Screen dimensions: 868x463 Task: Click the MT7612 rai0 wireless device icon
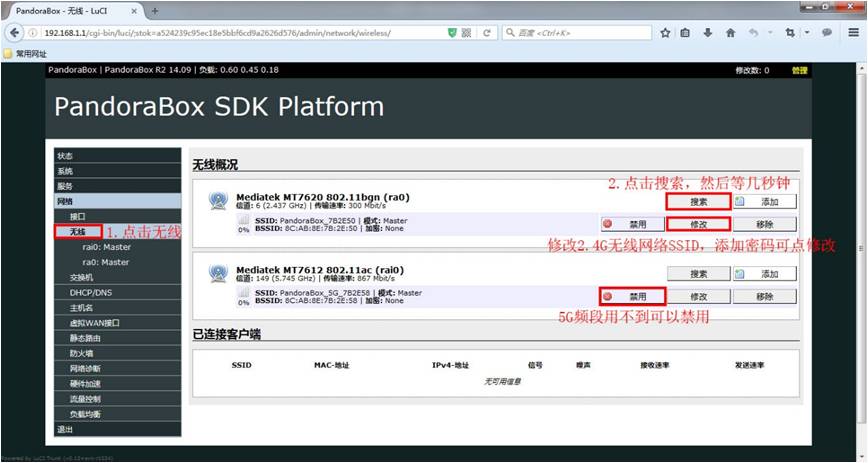click(218, 273)
